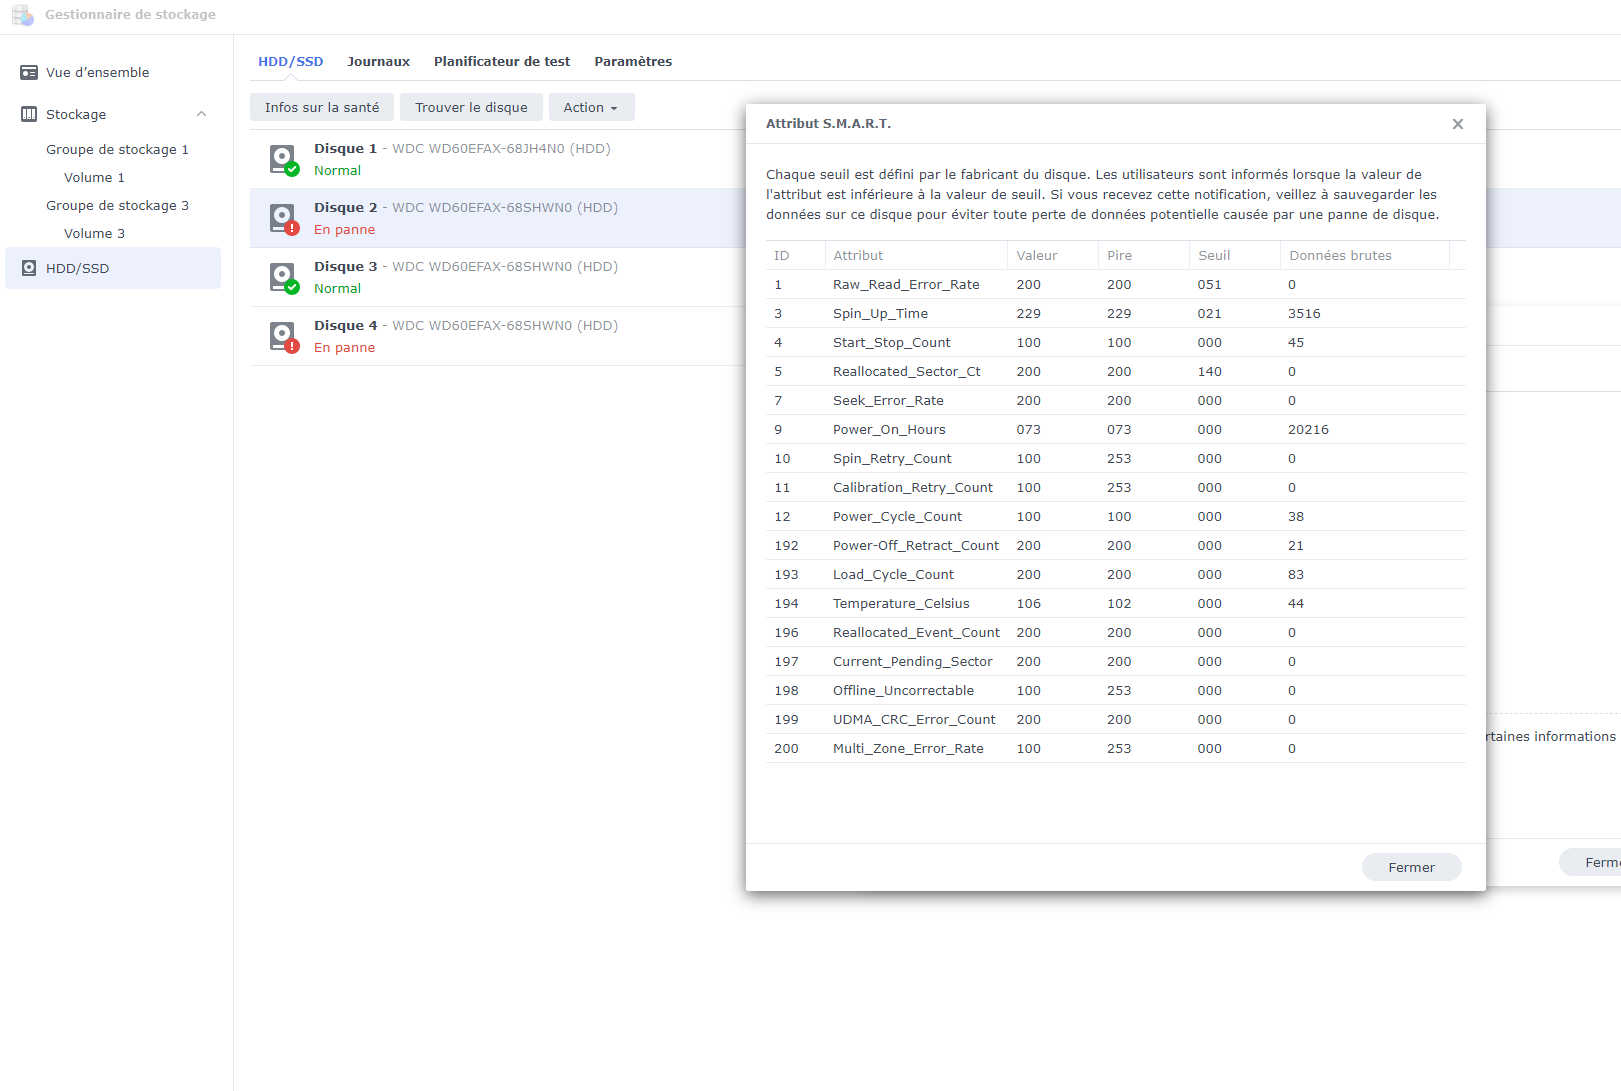
Task: Click the Disque 1 healthy drive icon
Action: point(283,159)
